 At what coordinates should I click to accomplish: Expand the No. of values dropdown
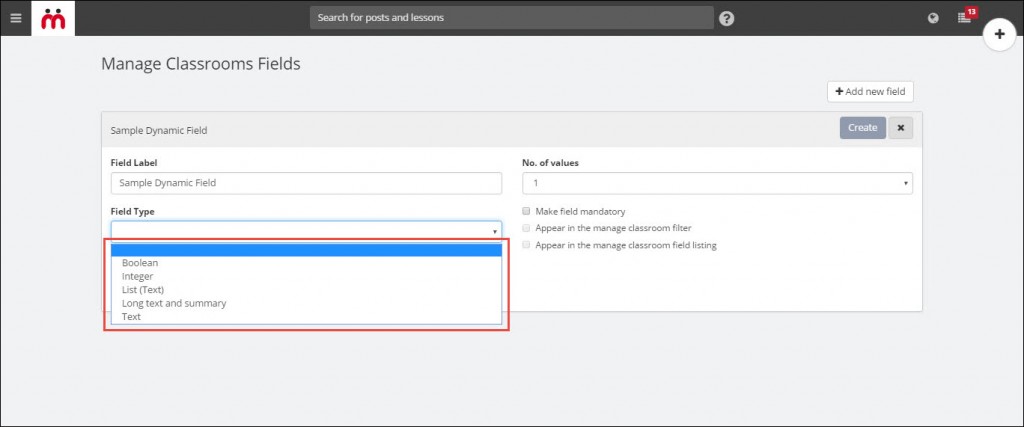(x=717, y=183)
